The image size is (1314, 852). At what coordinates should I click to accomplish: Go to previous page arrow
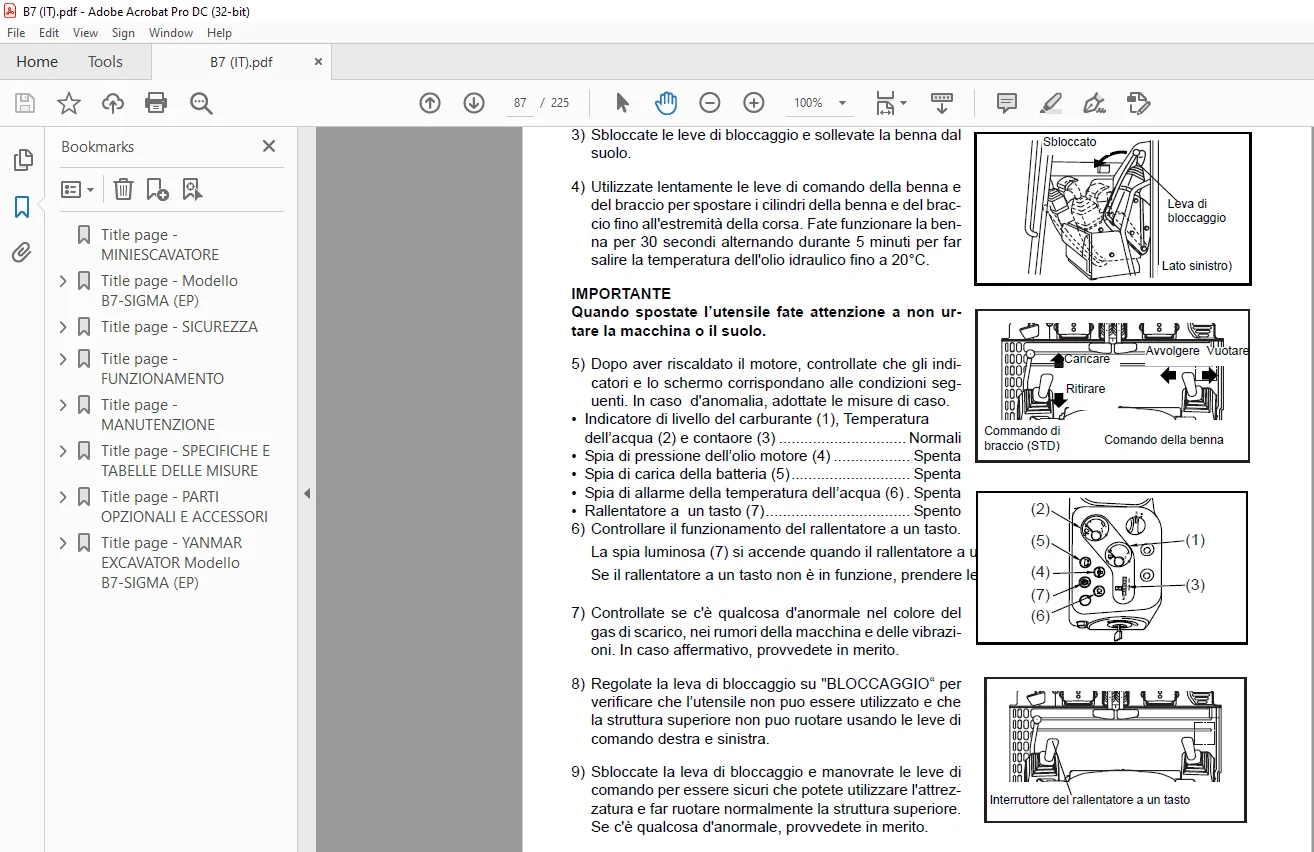coord(430,103)
